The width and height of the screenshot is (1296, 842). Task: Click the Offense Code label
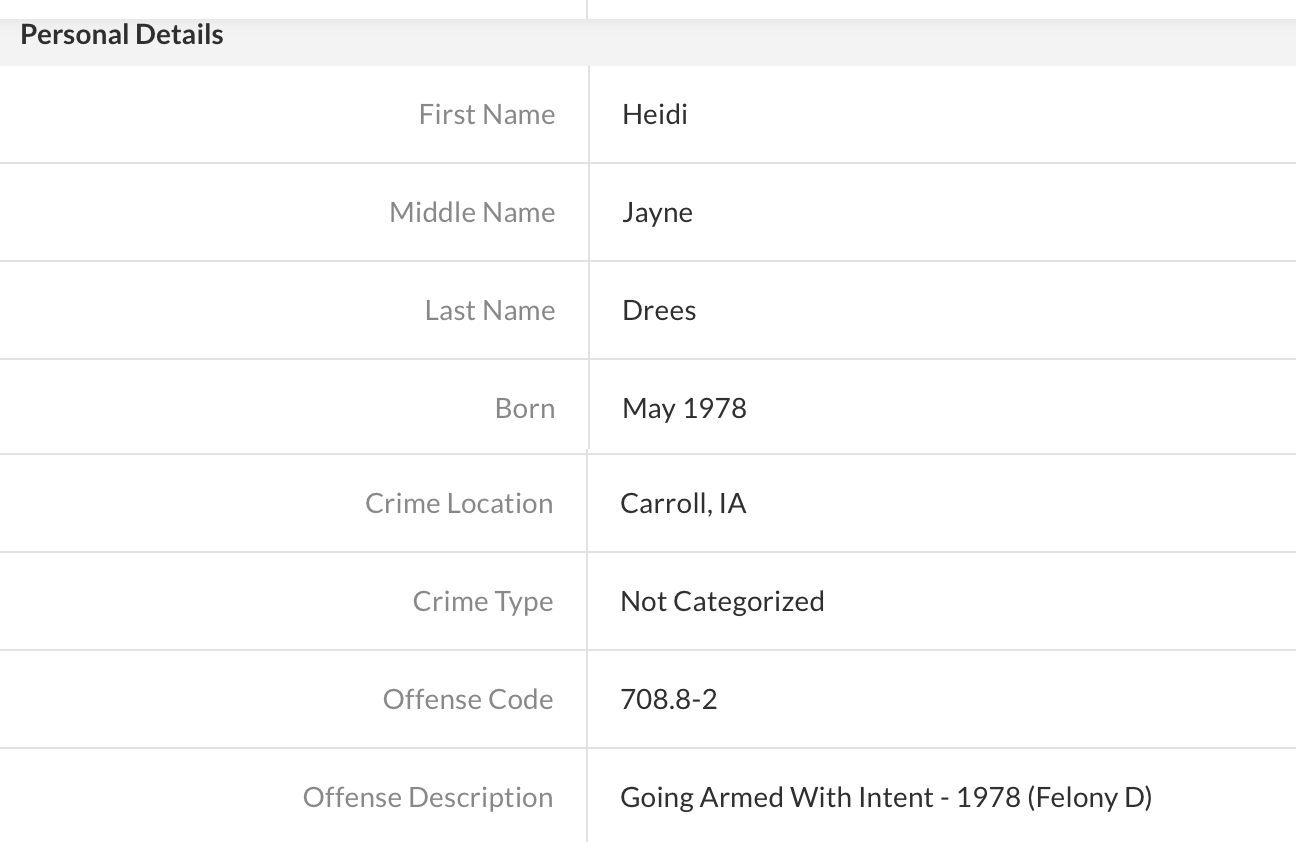[x=467, y=699]
